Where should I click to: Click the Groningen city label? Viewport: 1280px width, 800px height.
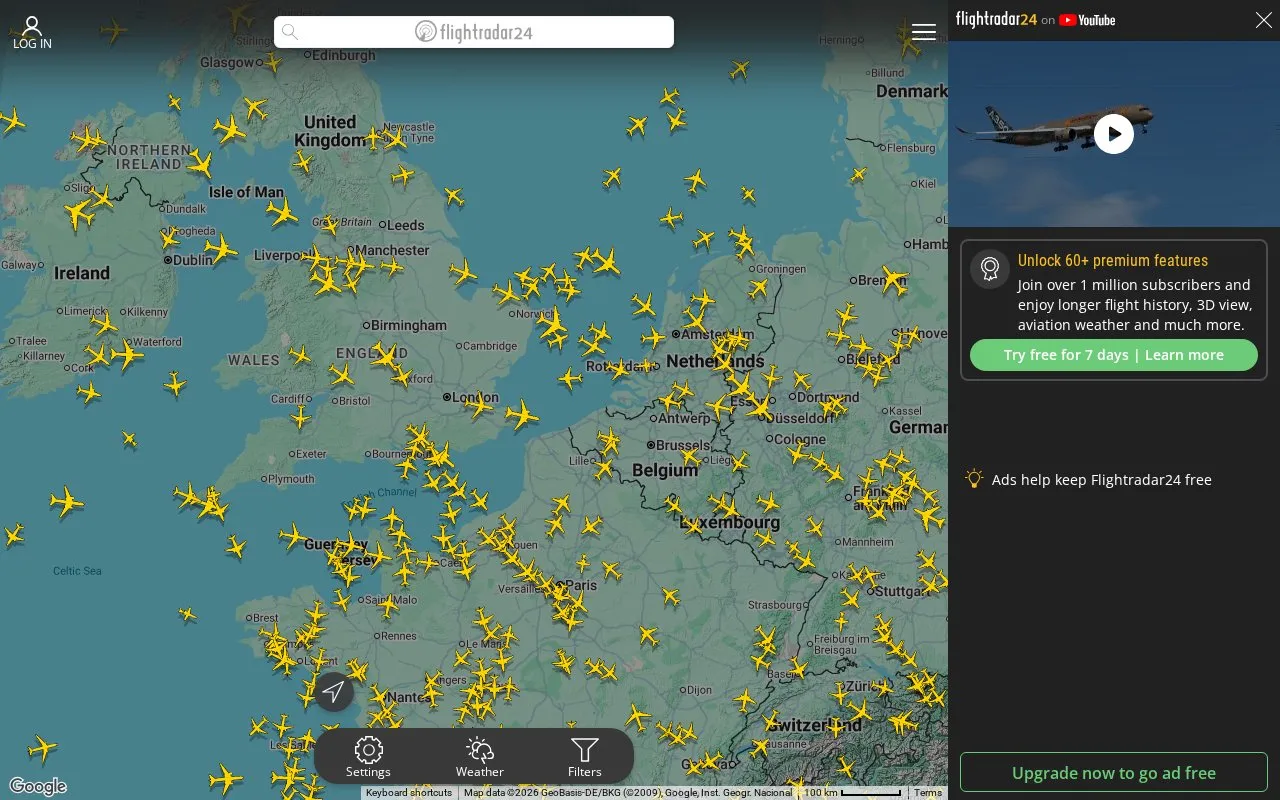point(781,269)
